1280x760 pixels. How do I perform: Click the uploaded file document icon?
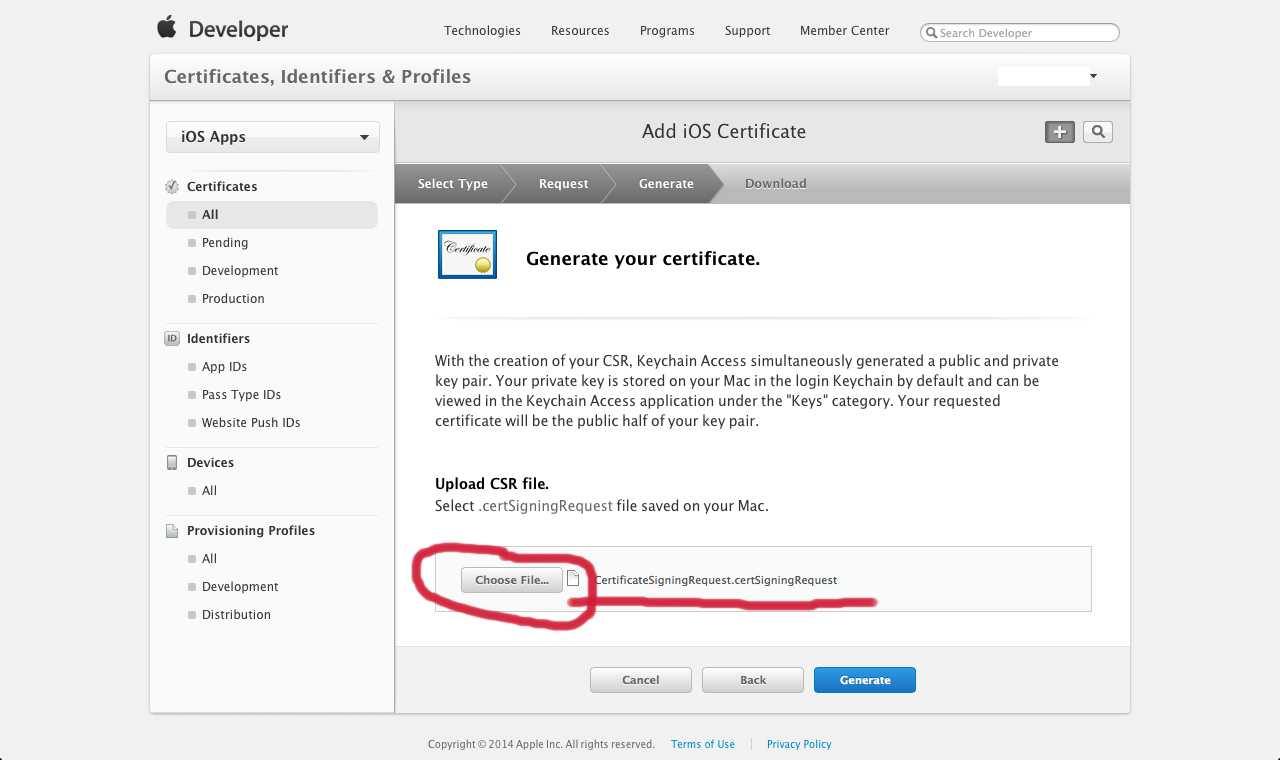(x=573, y=579)
